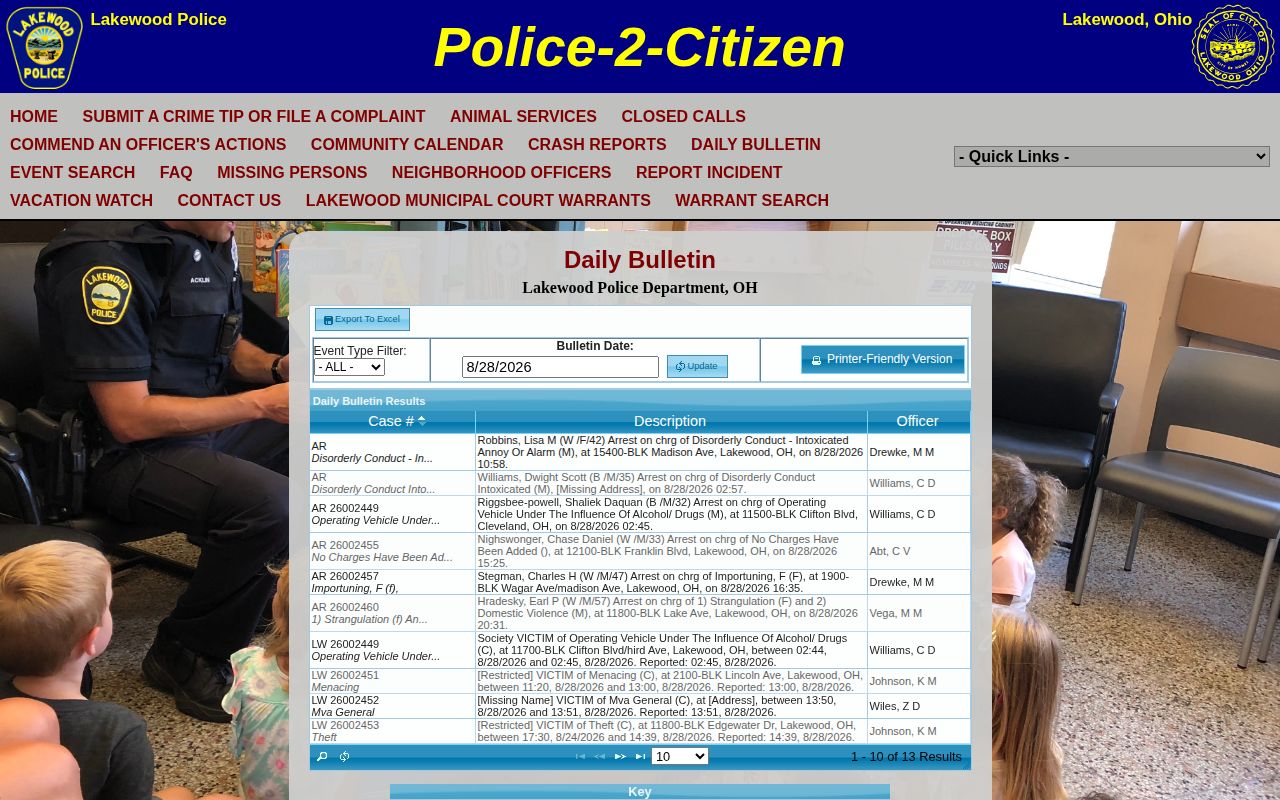
Task: Open the Printer-Friendly Version
Action: [x=883, y=359]
